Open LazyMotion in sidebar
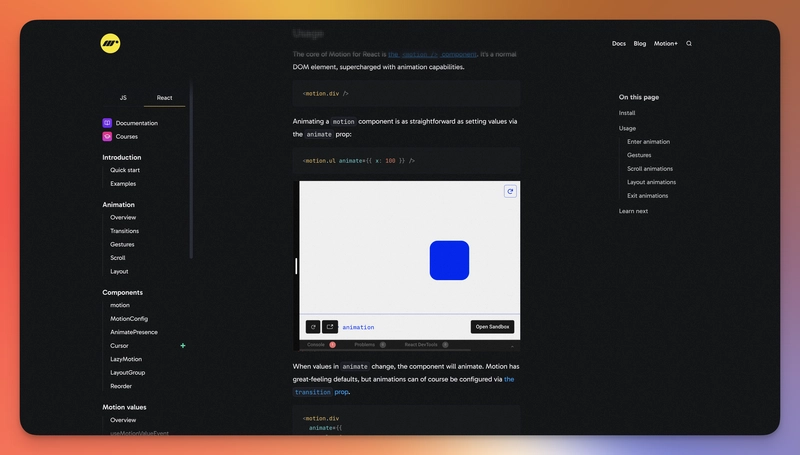The width and height of the screenshot is (800, 455). click(x=126, y=359)
